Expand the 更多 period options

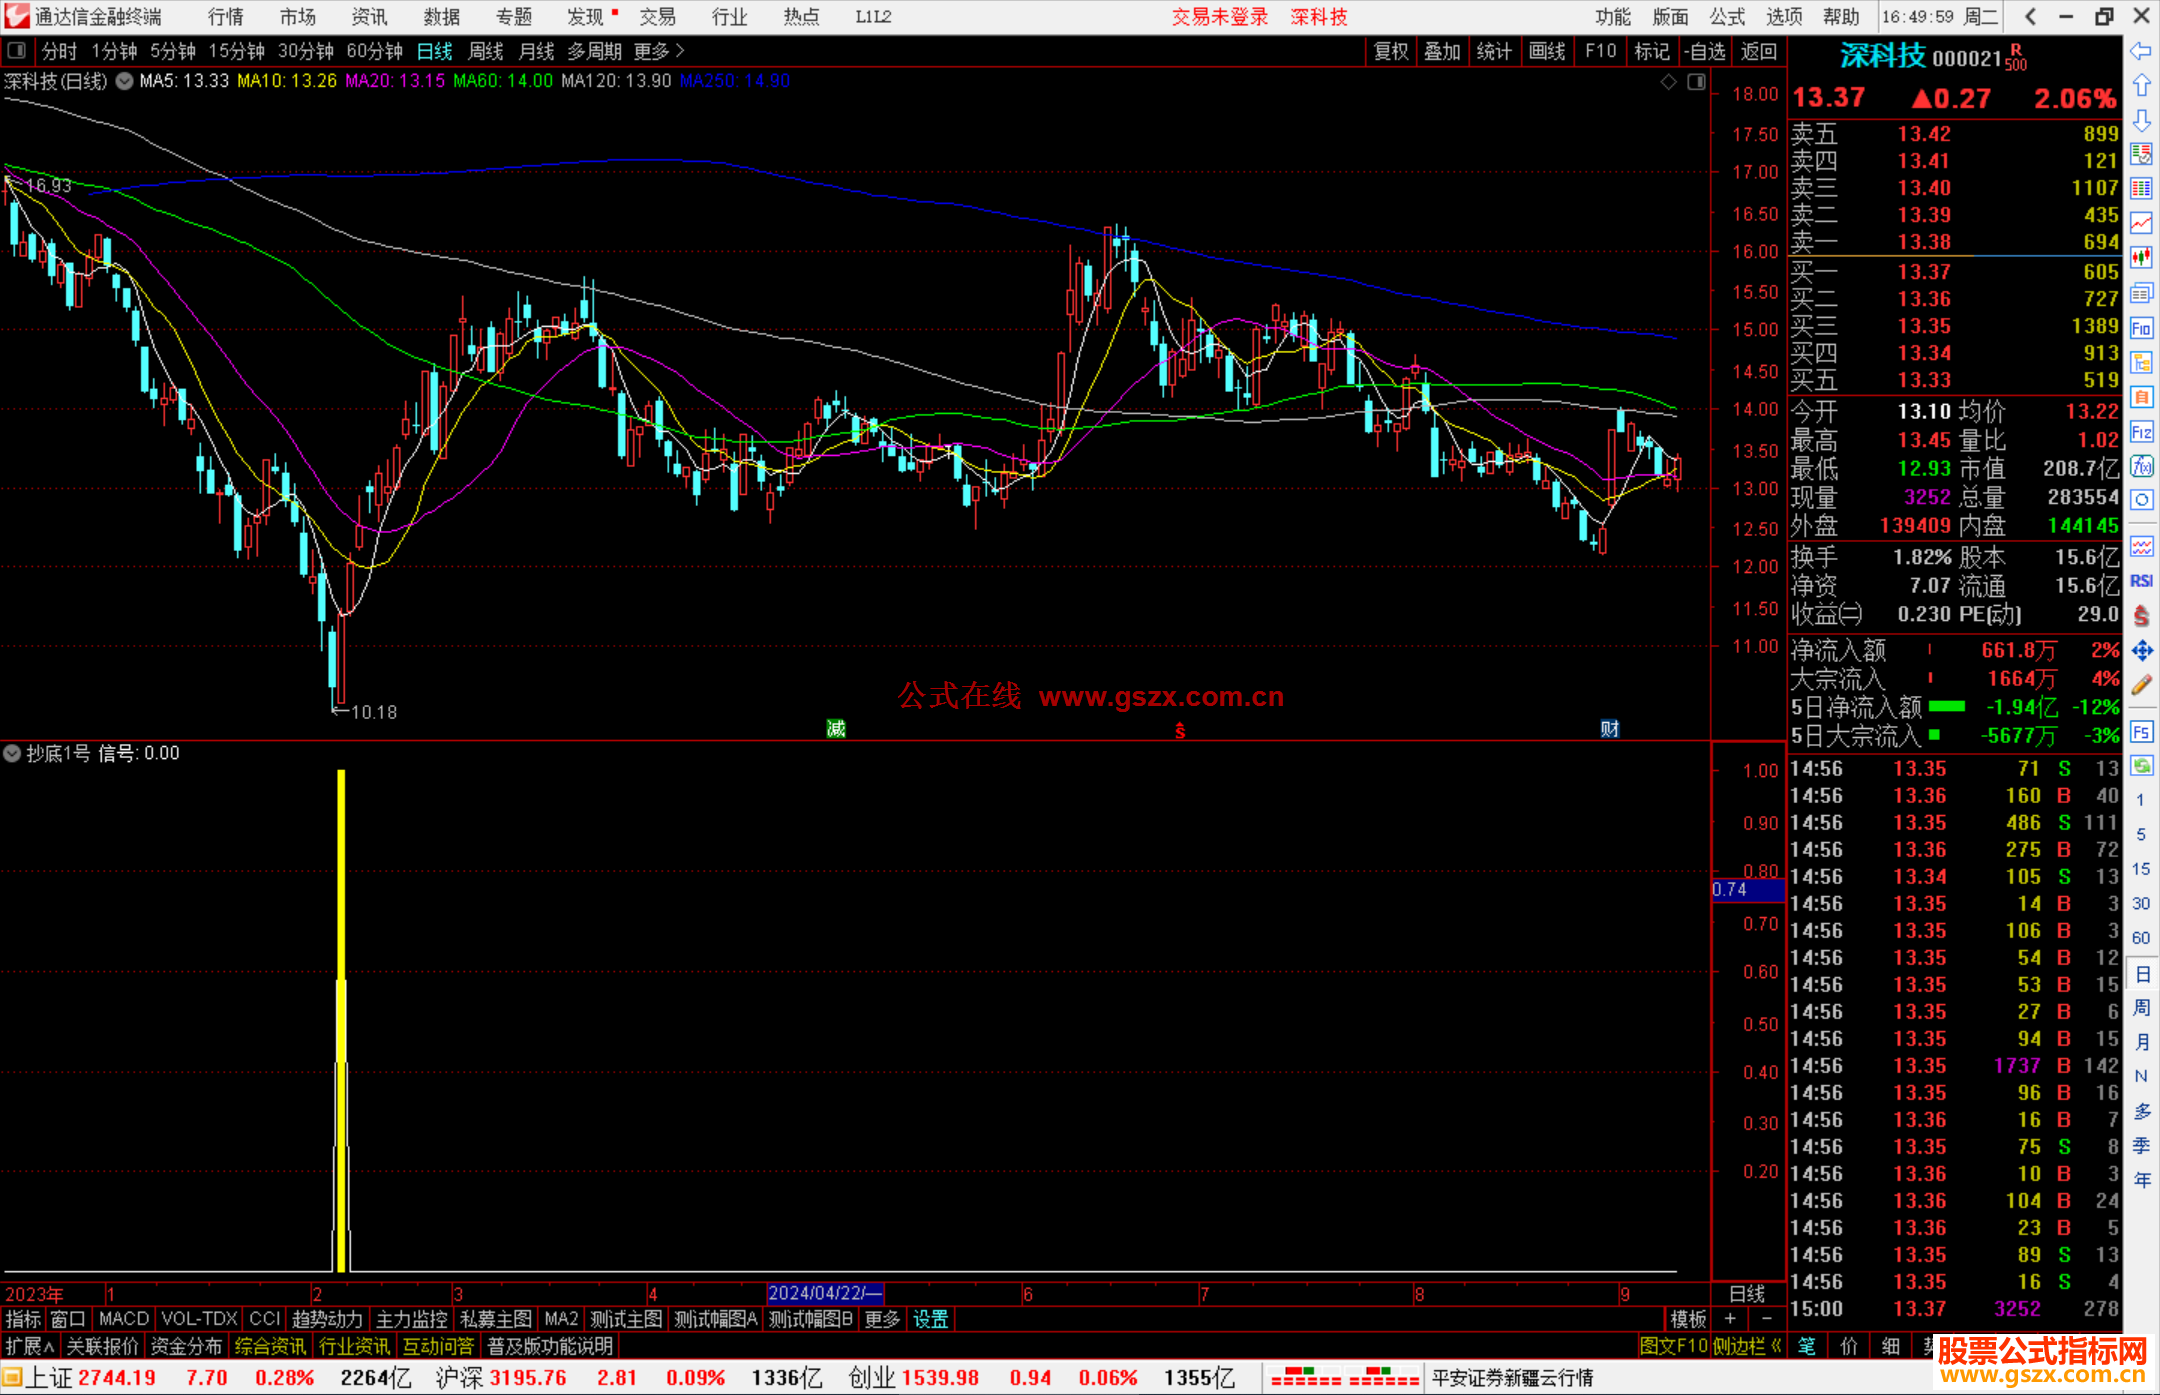coord(658,51)
